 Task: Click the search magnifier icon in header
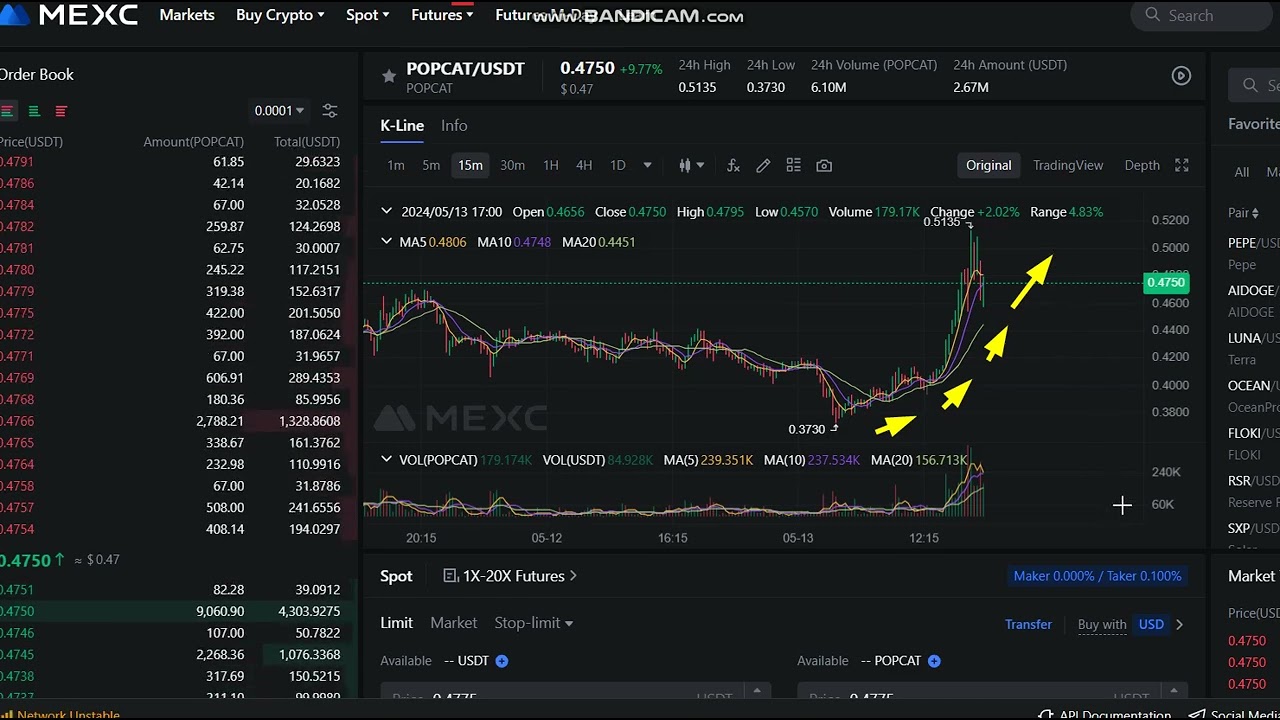point(1153,15)
